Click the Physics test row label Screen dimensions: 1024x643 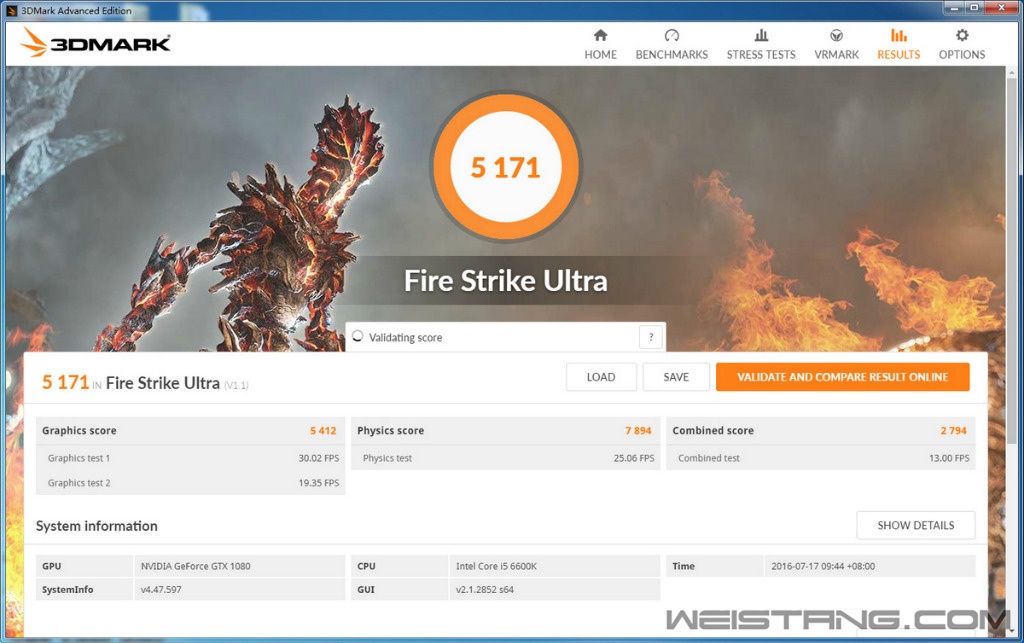pos(387,458)
